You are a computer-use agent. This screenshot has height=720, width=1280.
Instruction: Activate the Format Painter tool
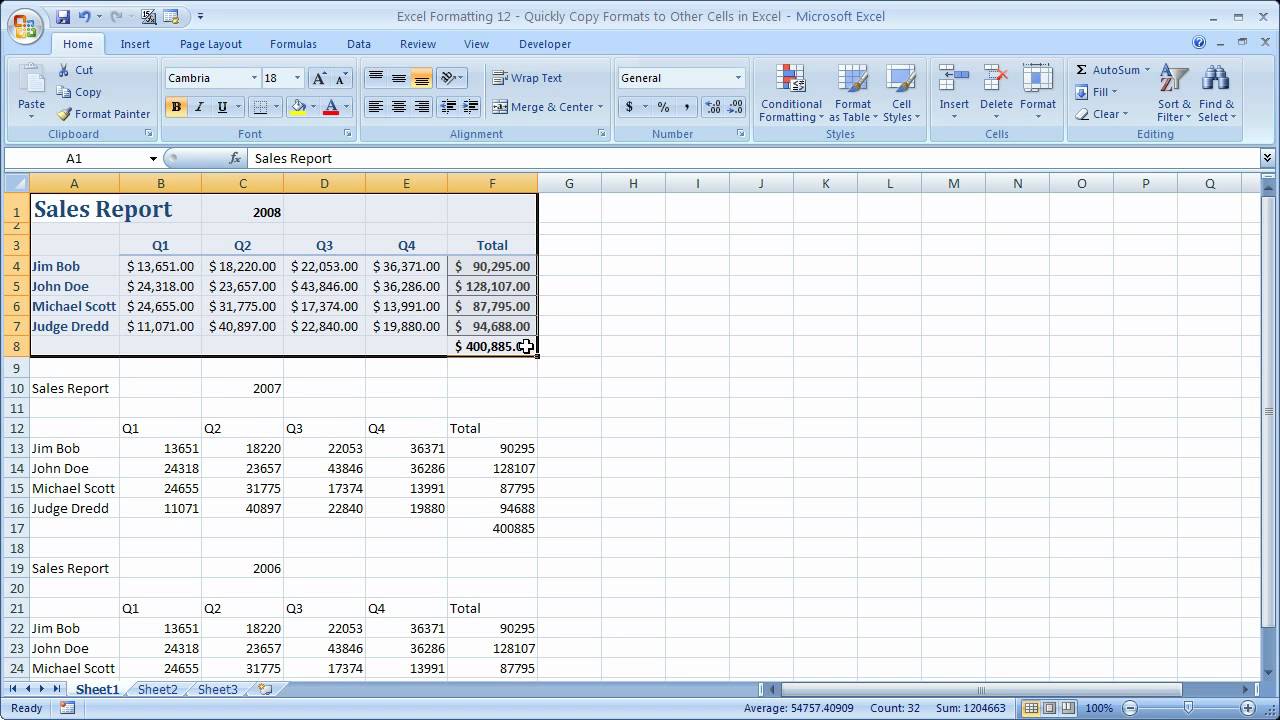click(104, 114)
